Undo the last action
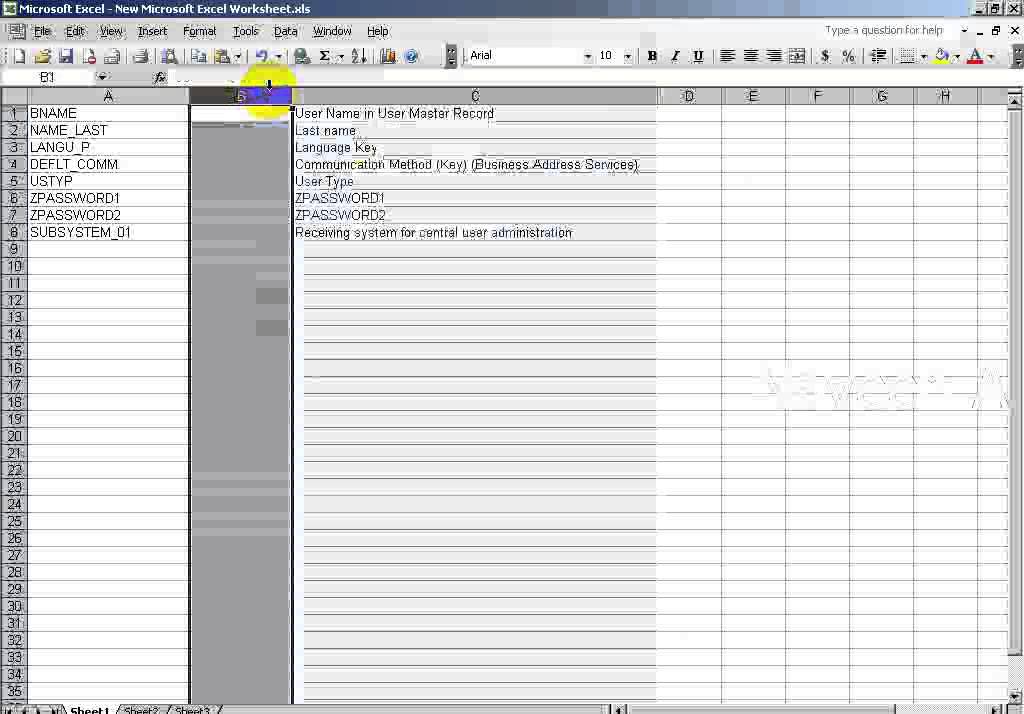This screenshot has width=1024, height=714. point(261,56)
